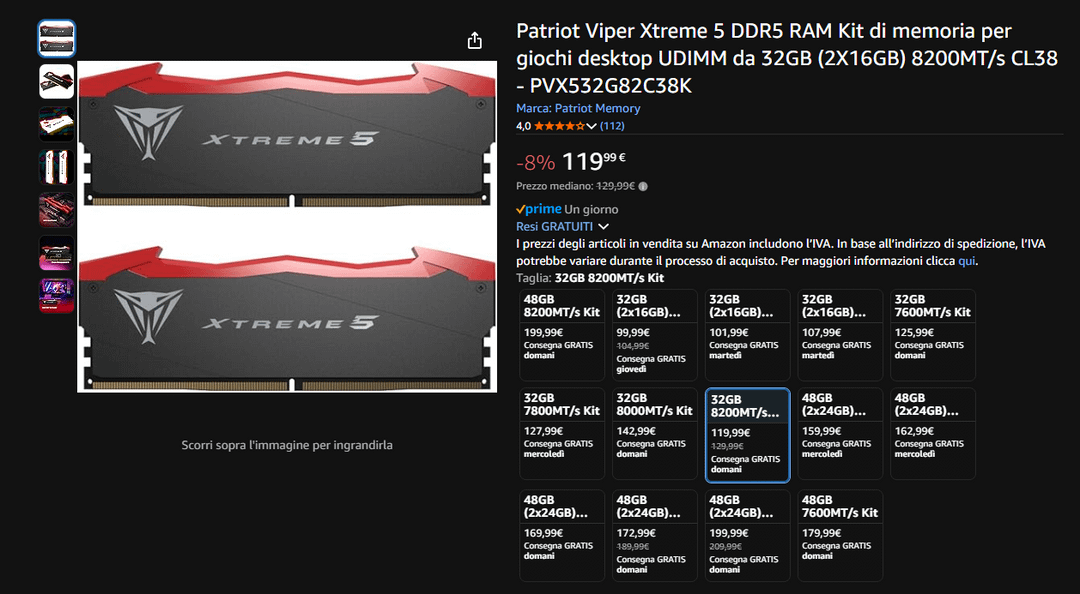Click the orange star rating icons
The width and height of the screenshot is (1080, 594).
pyautogui.click(x=559, y=126)
